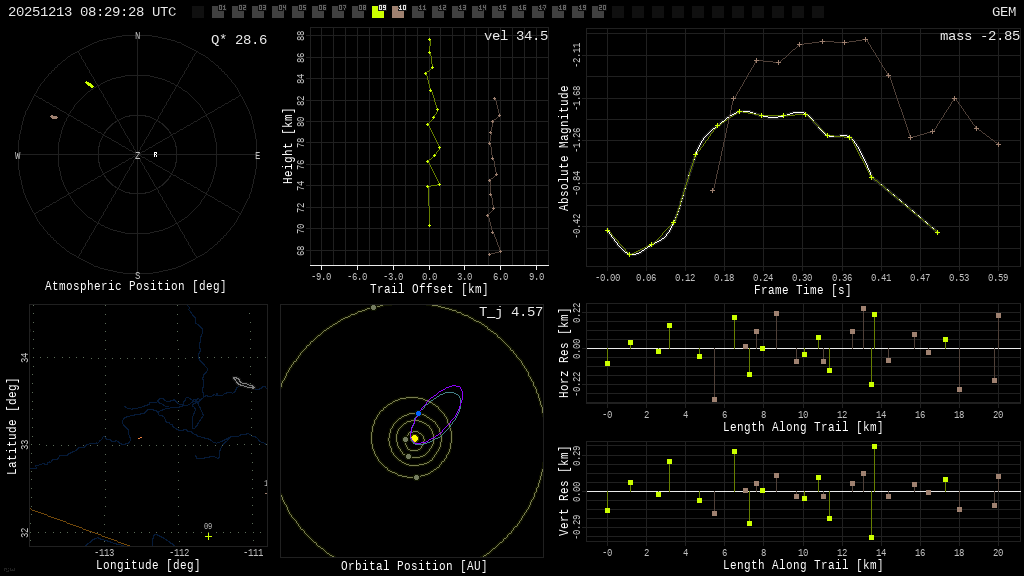Click the yellow meteor streak on polar plot
The image size is (1024, 576).
click(89, 84)
